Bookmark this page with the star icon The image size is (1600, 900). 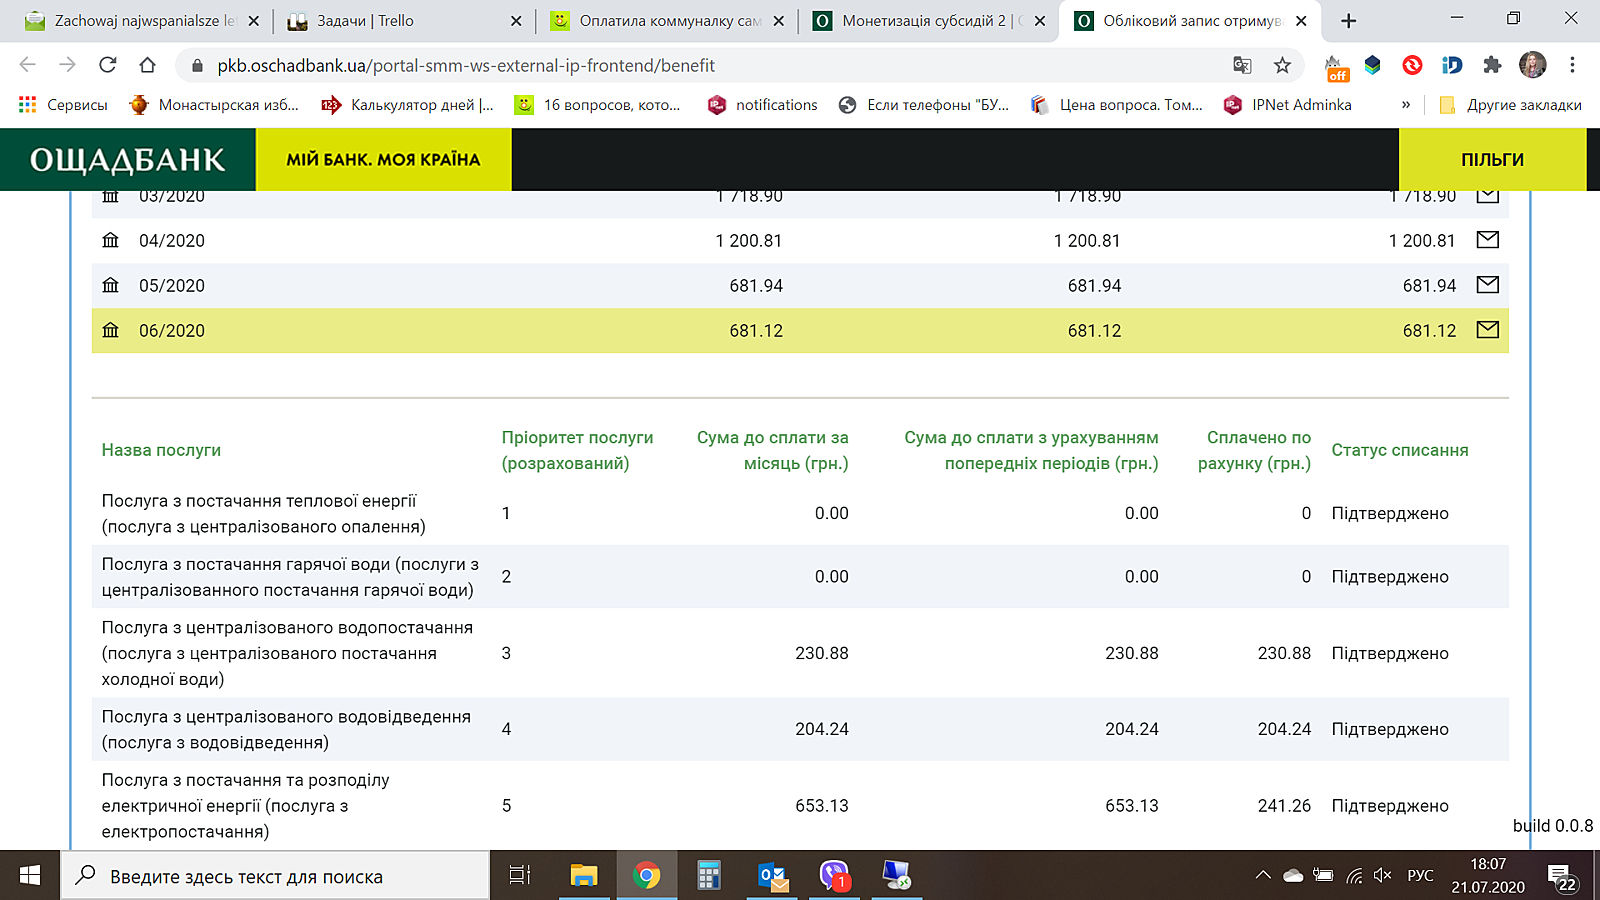tap(1282, 65)
